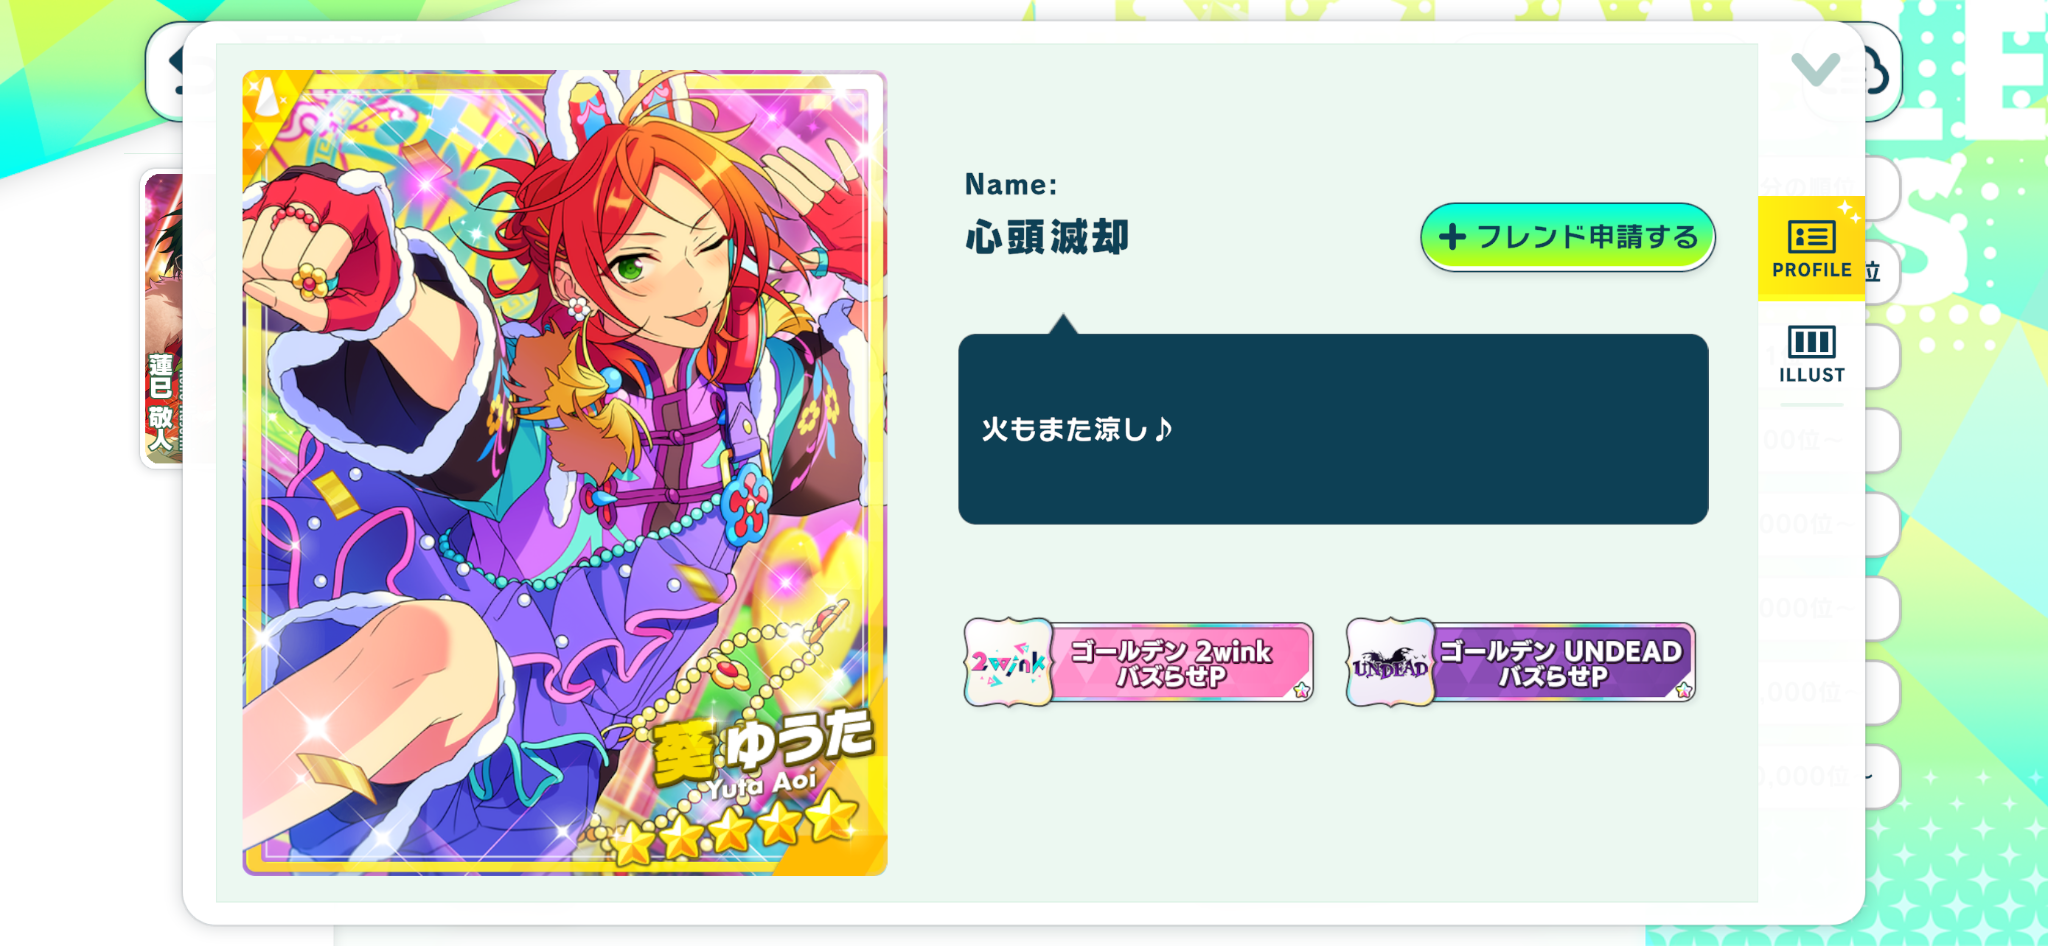Click the star marker on the UNDEAD badge
Image resolution: width=2048 pixels, height=946 pixels.
coord(1684,690)
